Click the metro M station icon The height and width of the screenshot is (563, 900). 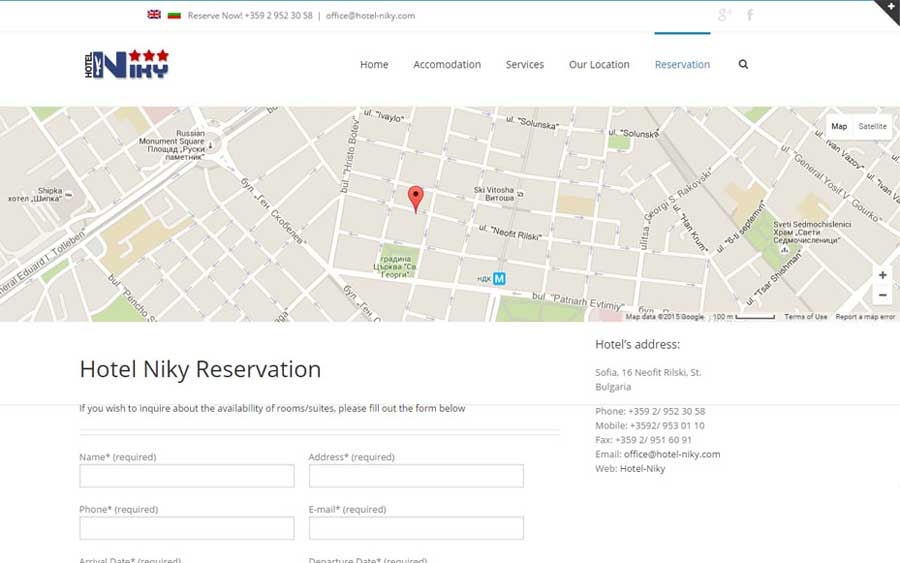[x=499, y=279]
